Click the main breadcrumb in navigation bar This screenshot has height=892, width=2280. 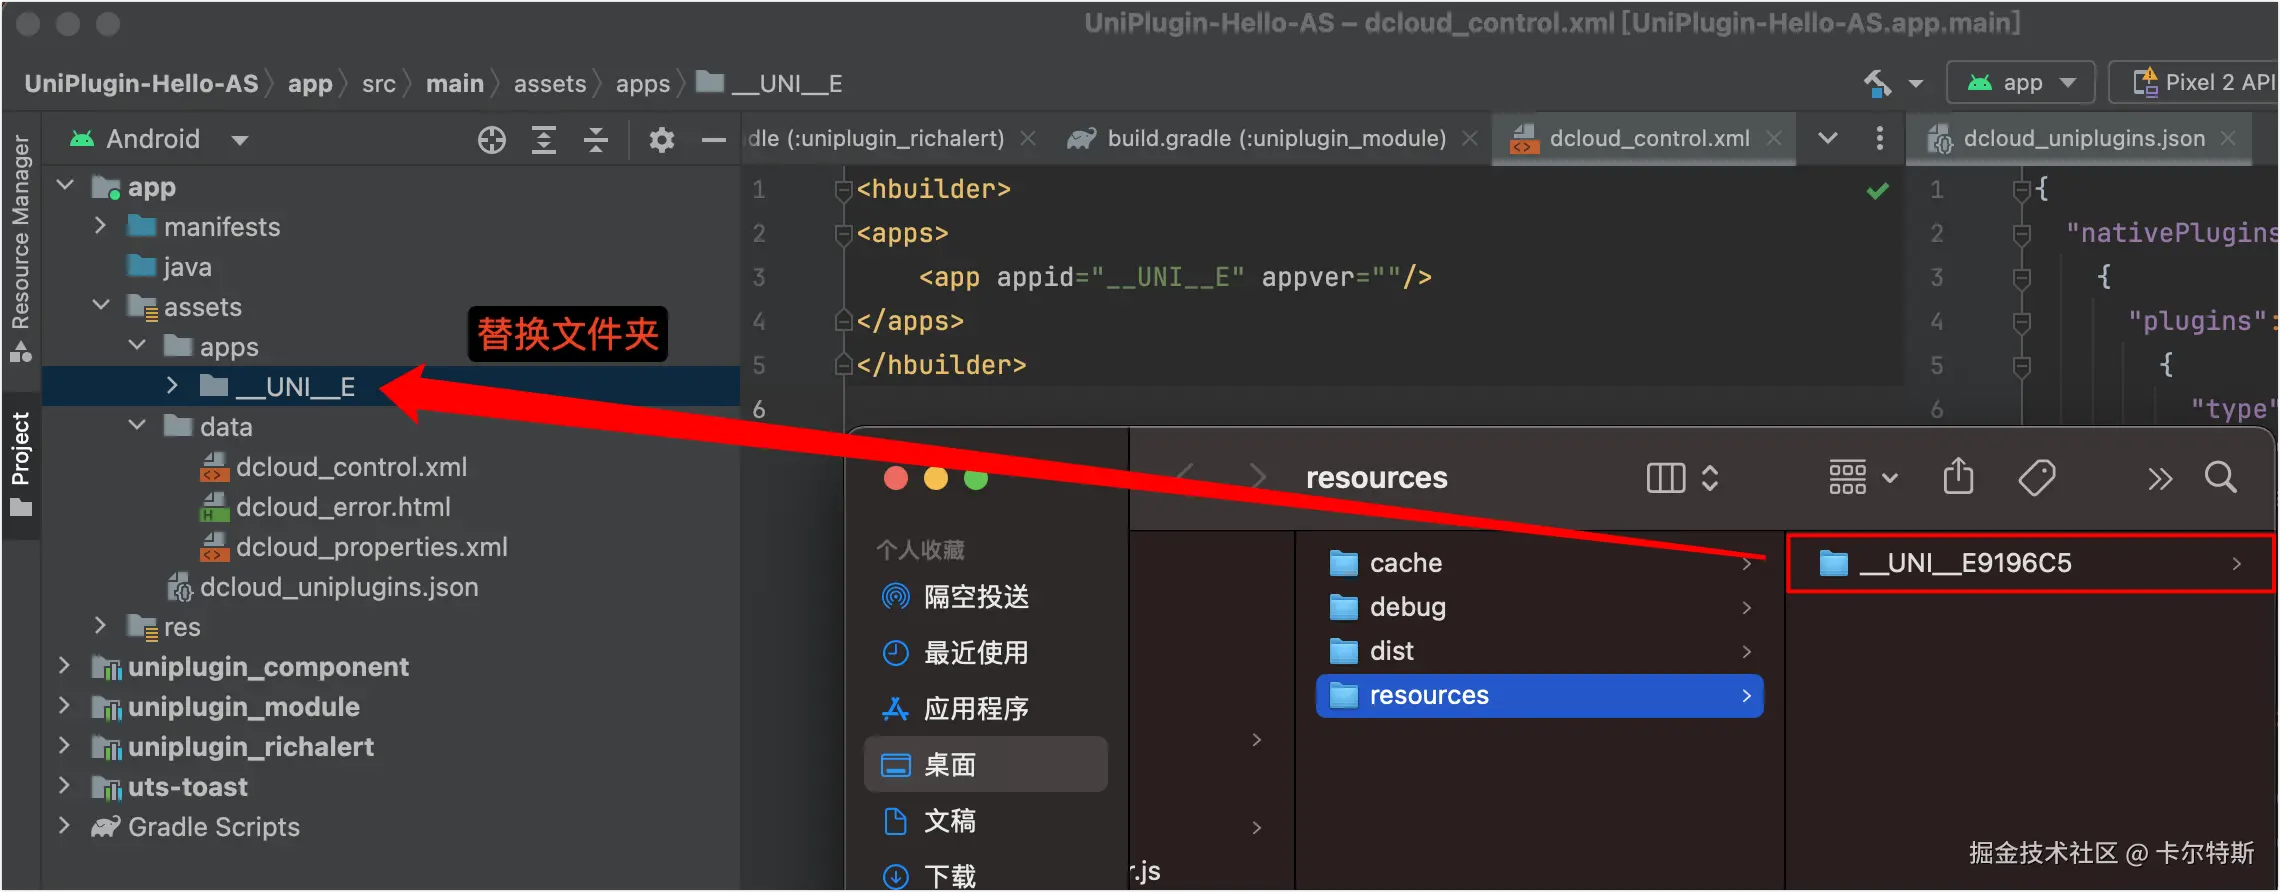tap(455, 83)
